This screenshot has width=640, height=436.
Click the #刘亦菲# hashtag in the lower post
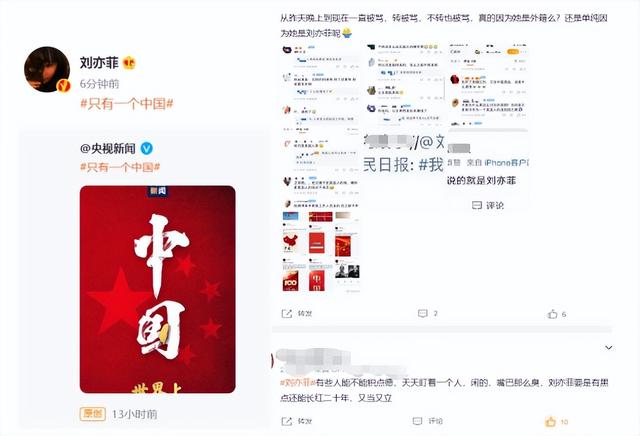298,383
